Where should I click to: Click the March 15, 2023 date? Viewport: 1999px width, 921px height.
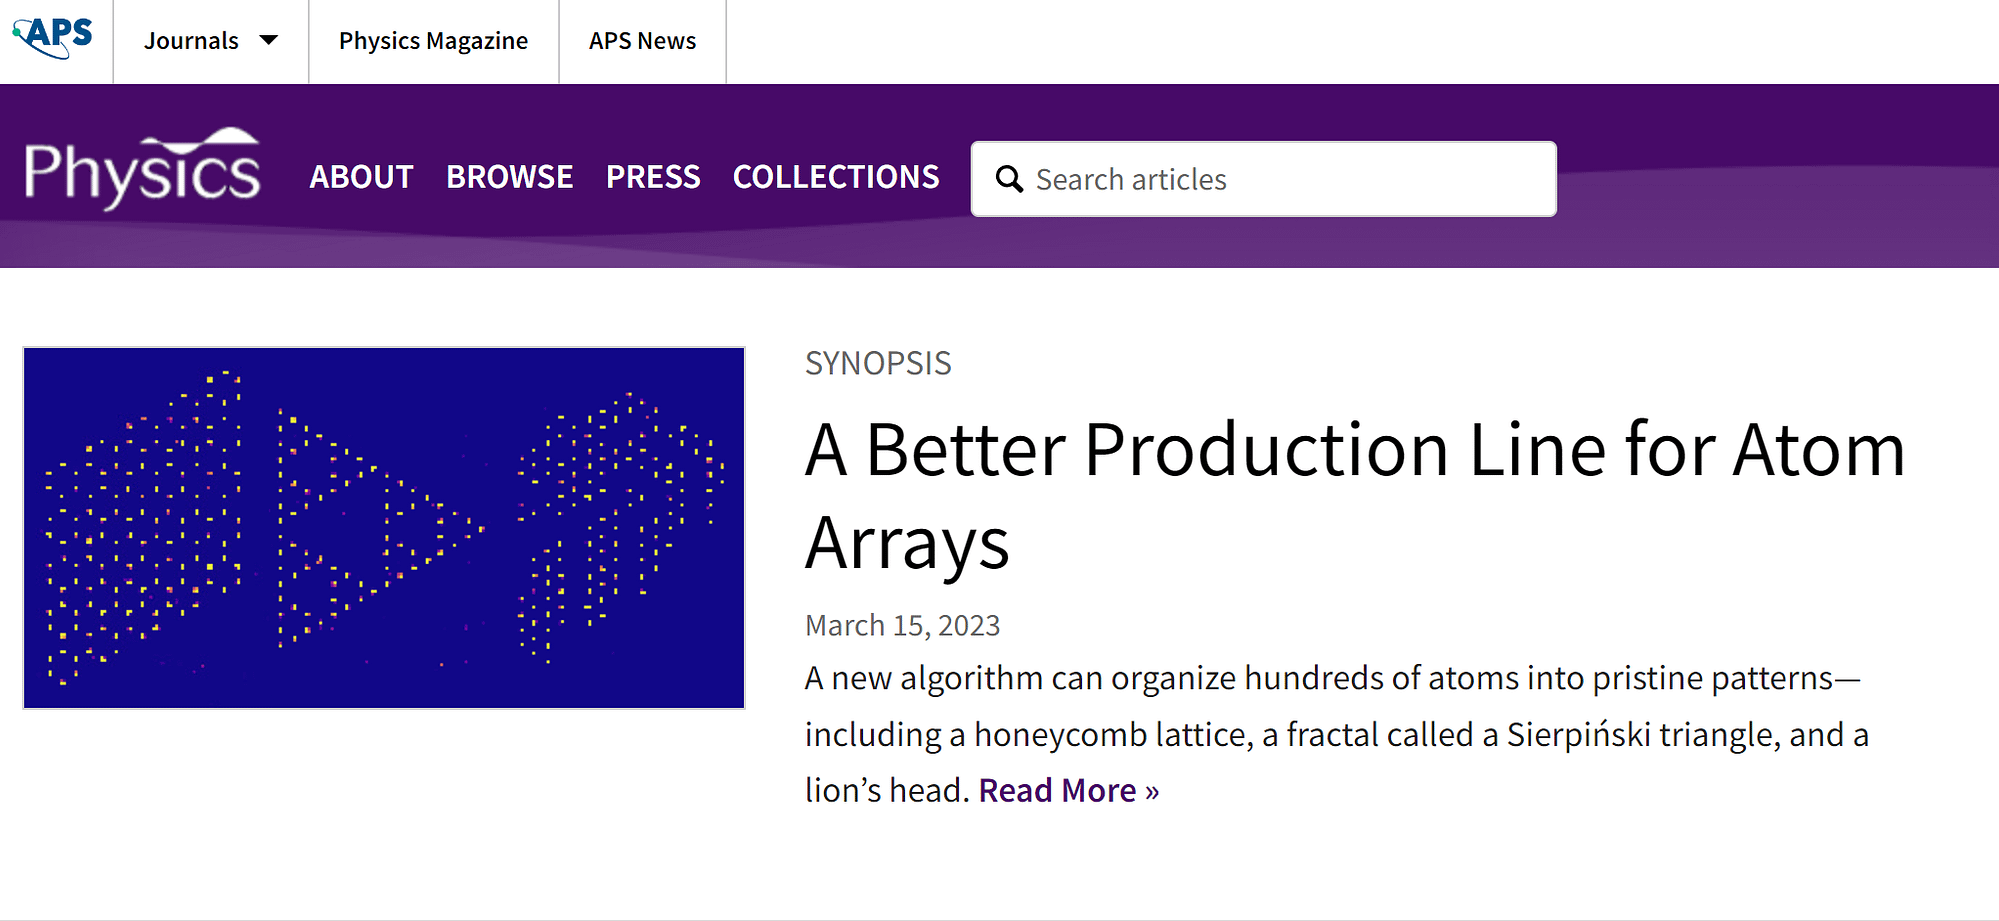coord(902,625)
